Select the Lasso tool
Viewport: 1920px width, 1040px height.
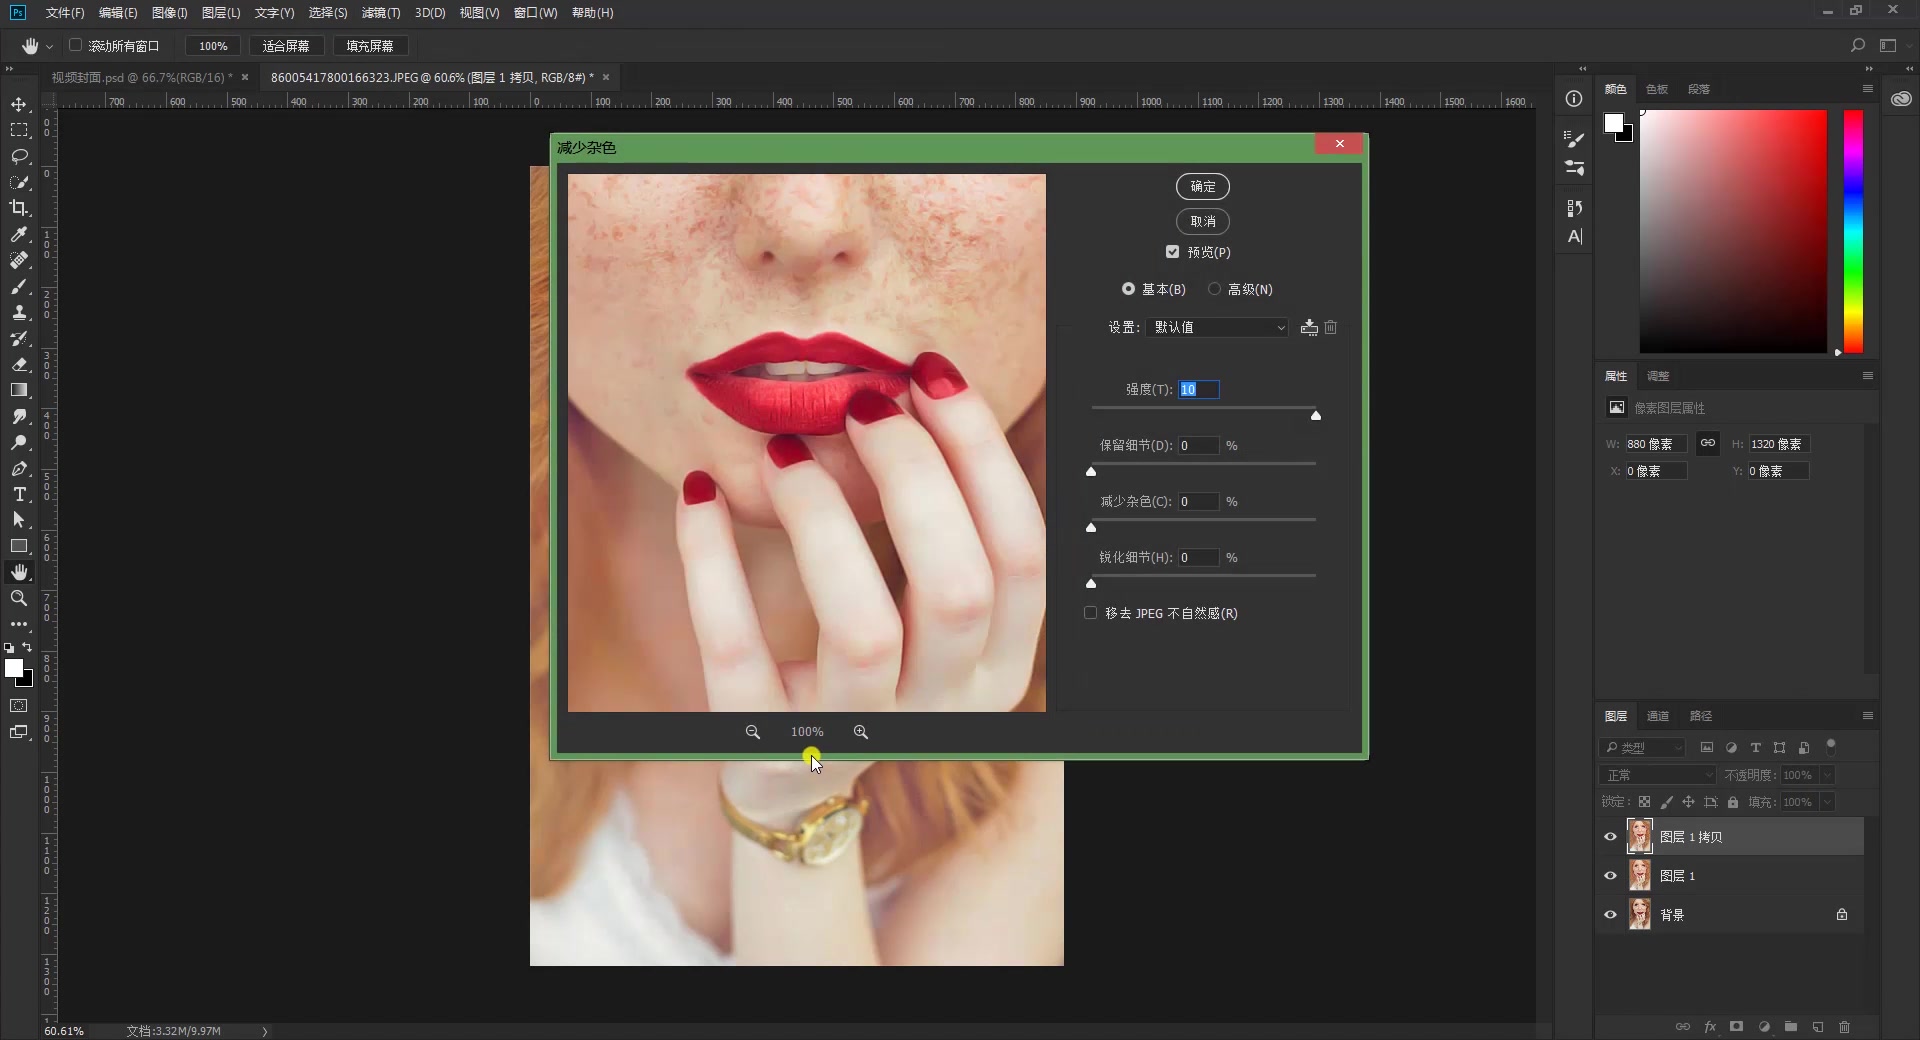tap(19, 156)
